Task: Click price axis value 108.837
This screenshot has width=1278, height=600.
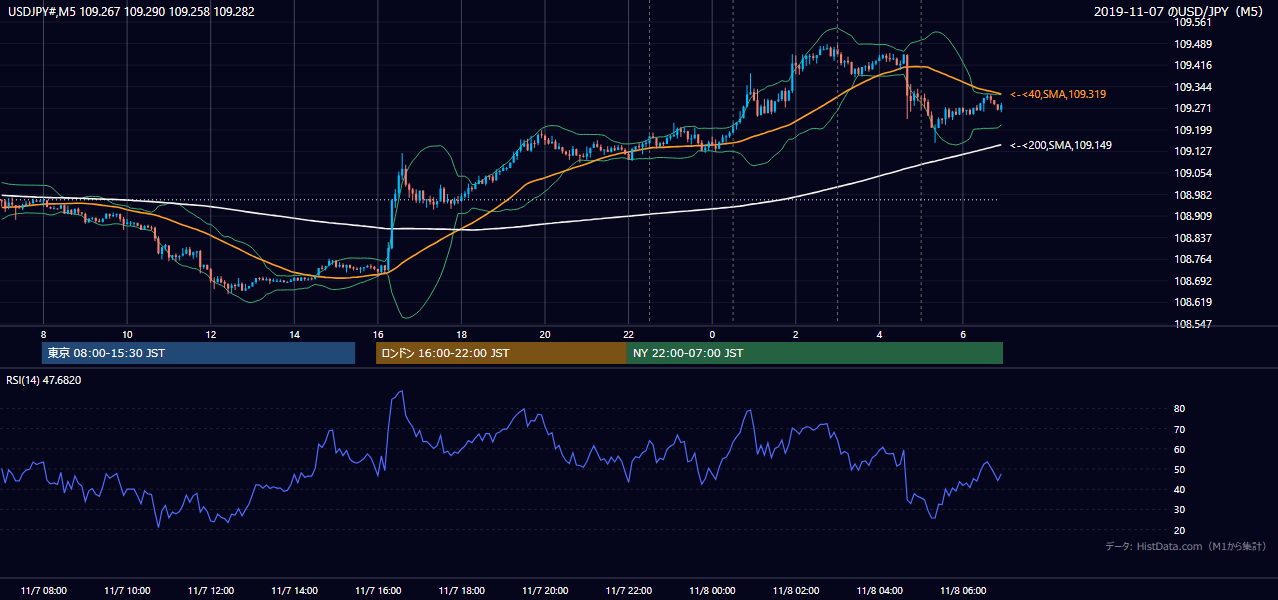Action: tap(1192, 238)
